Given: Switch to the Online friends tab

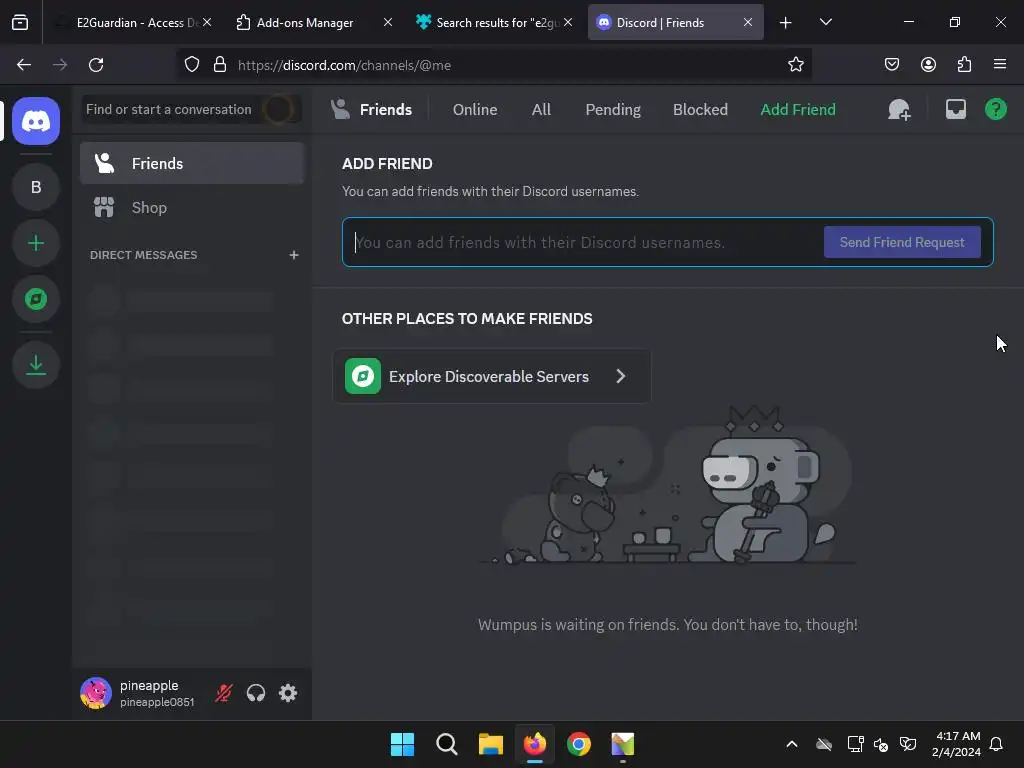Looking at the screenshot, I should click(475, 110).
